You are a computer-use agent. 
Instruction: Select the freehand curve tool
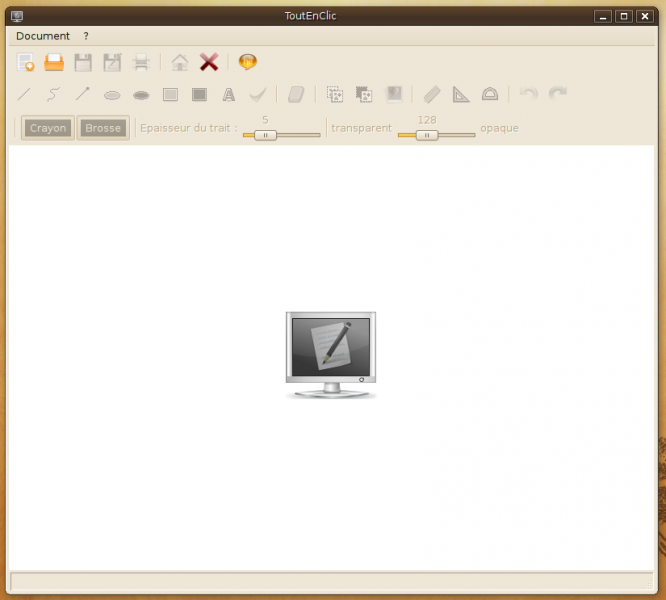pos(54,94)
